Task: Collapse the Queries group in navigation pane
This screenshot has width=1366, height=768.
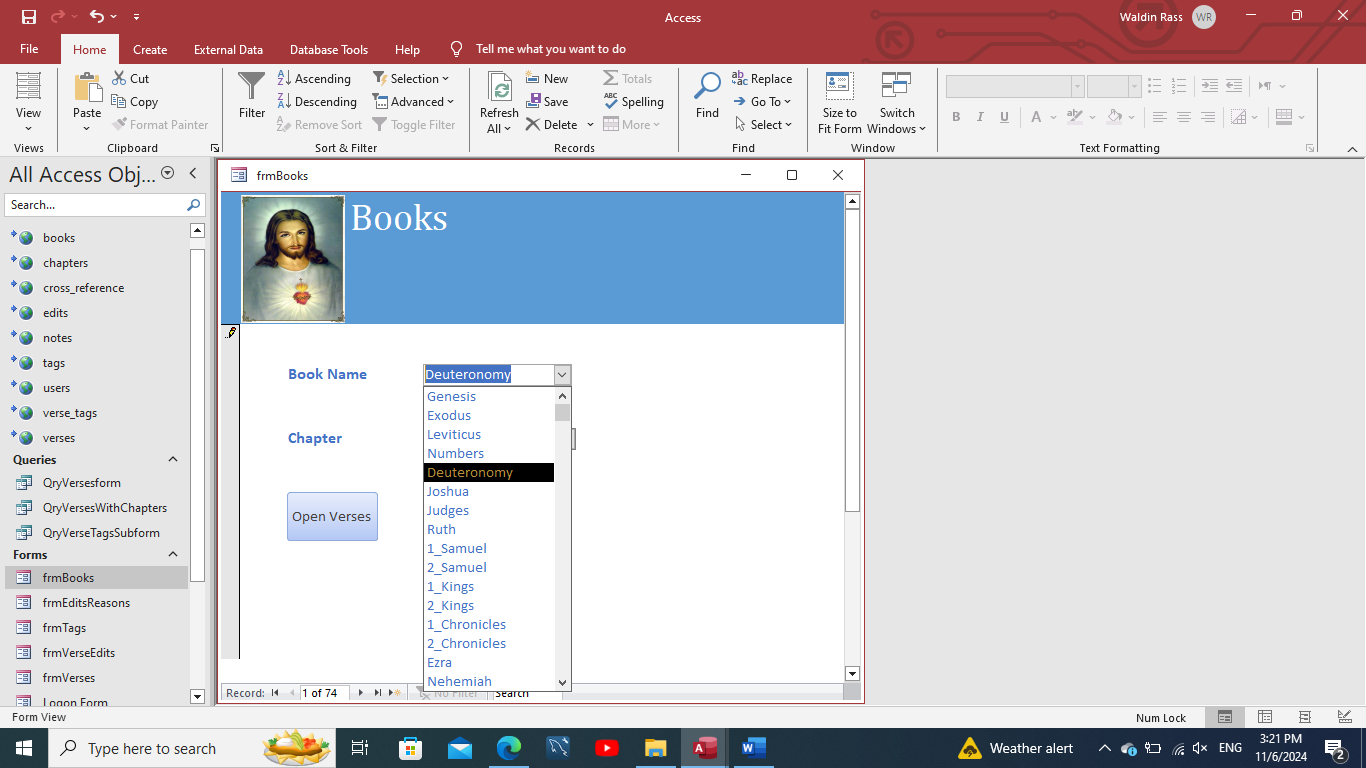Action: pyautogui.click(x=173, y=460)
